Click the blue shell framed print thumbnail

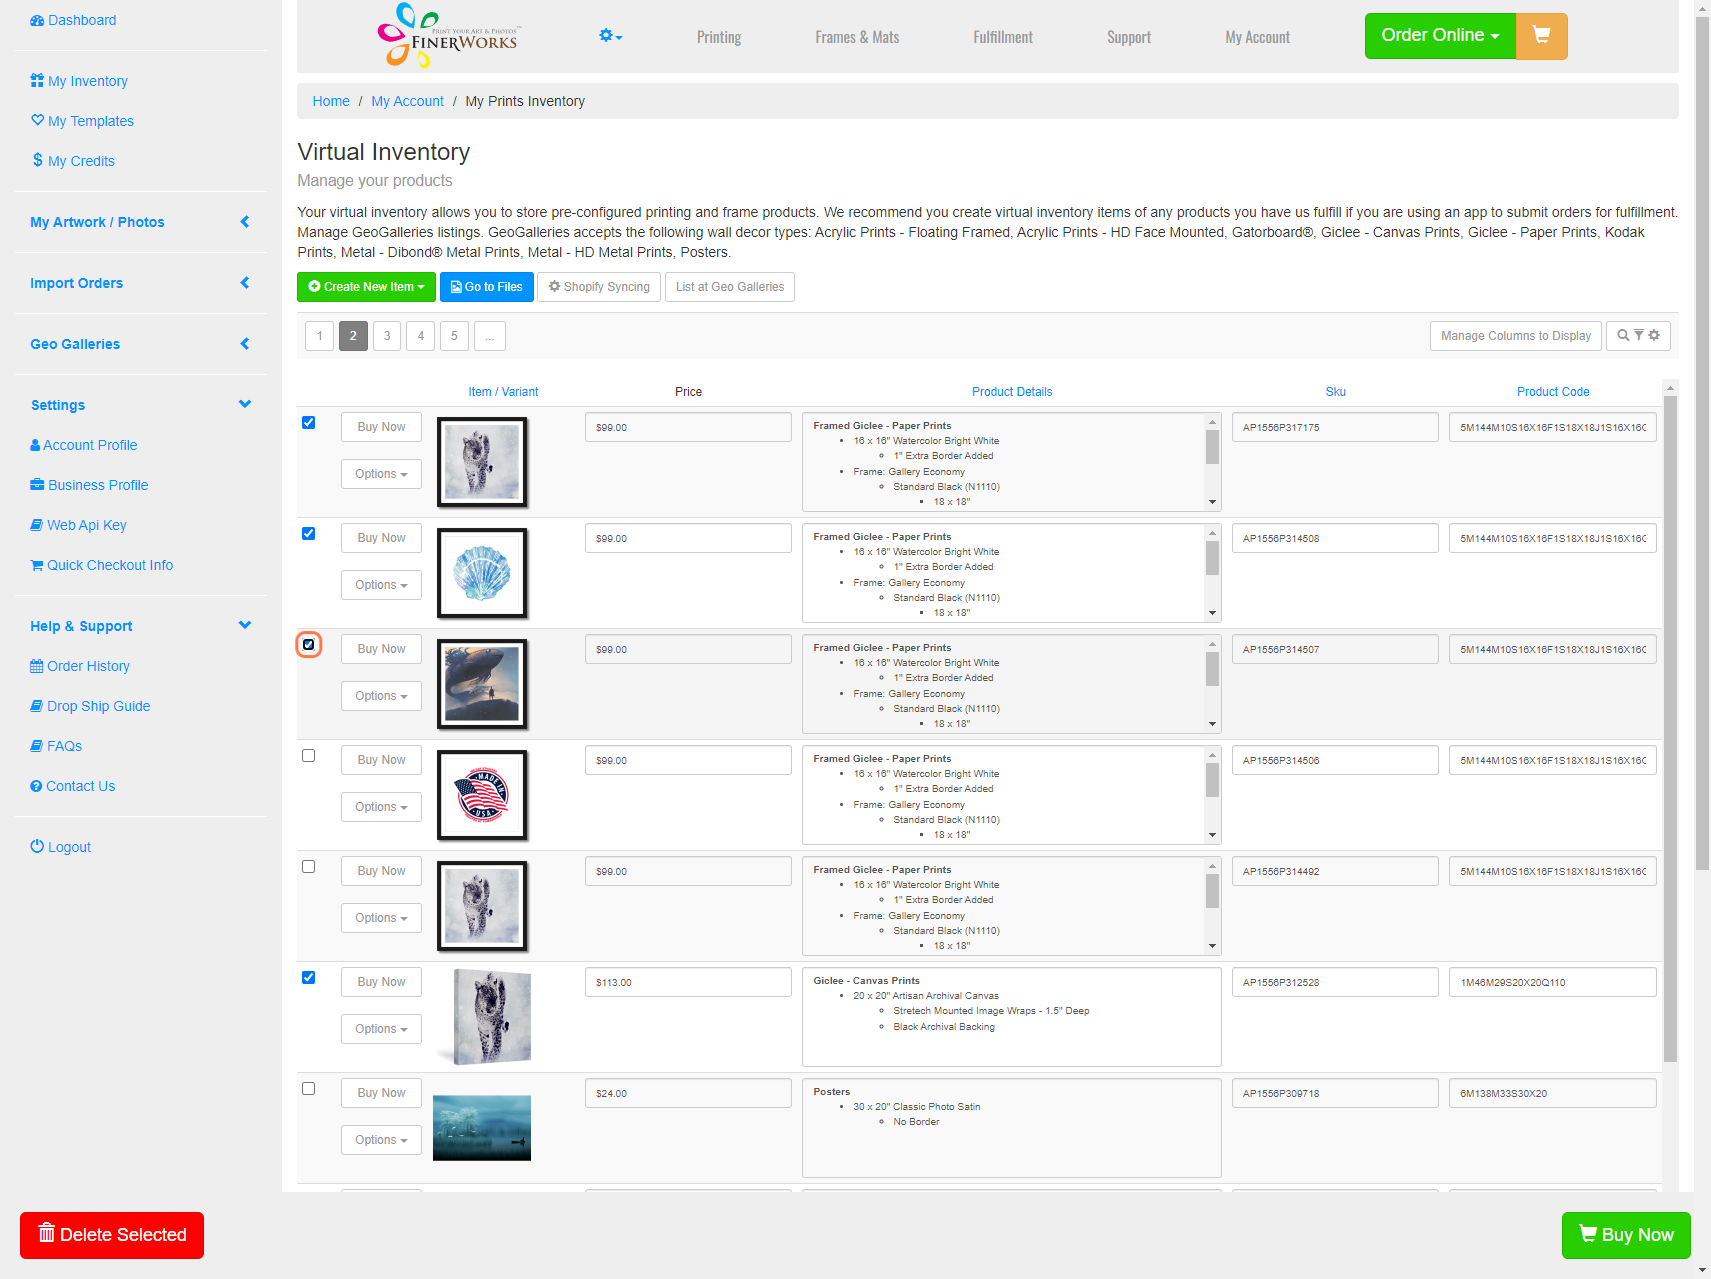[482, 573]
